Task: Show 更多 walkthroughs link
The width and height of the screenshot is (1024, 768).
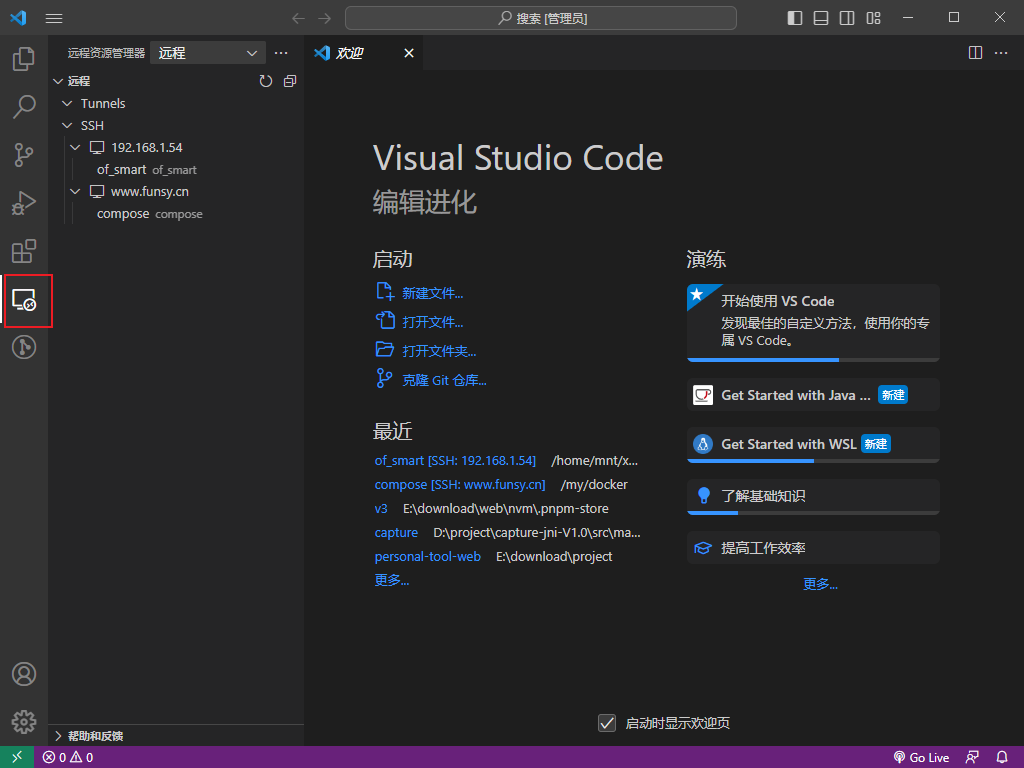Action: point(820,584)
